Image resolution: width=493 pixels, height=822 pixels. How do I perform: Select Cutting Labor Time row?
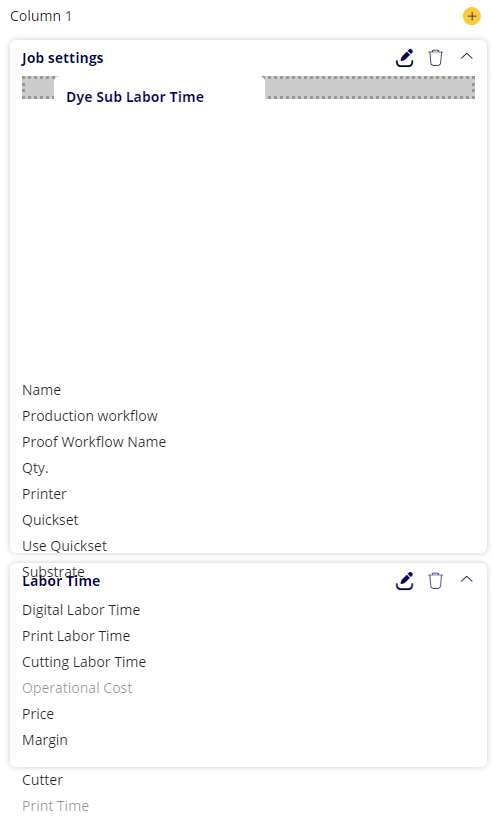tap(84, 662)
